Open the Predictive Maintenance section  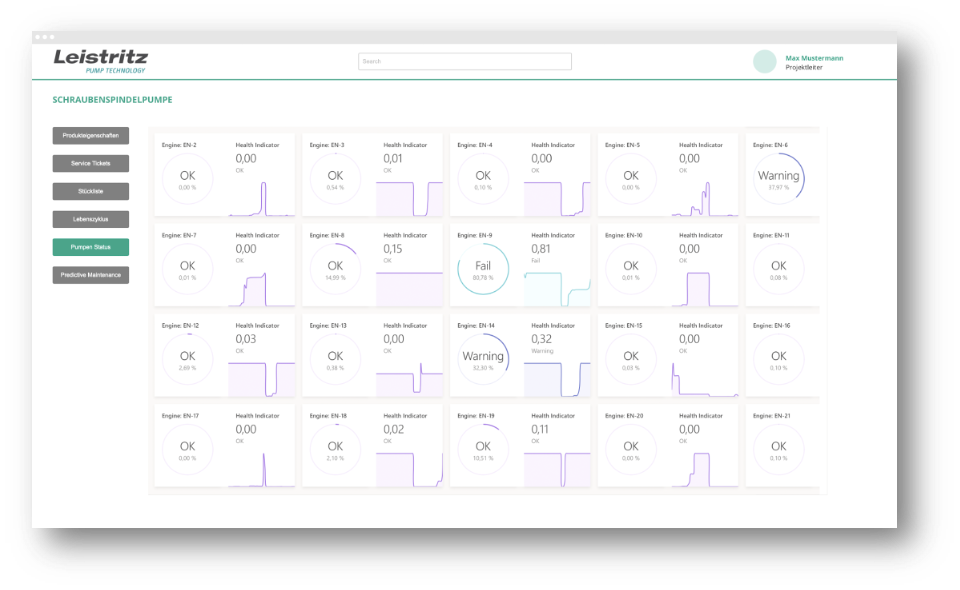pos(91,275)
